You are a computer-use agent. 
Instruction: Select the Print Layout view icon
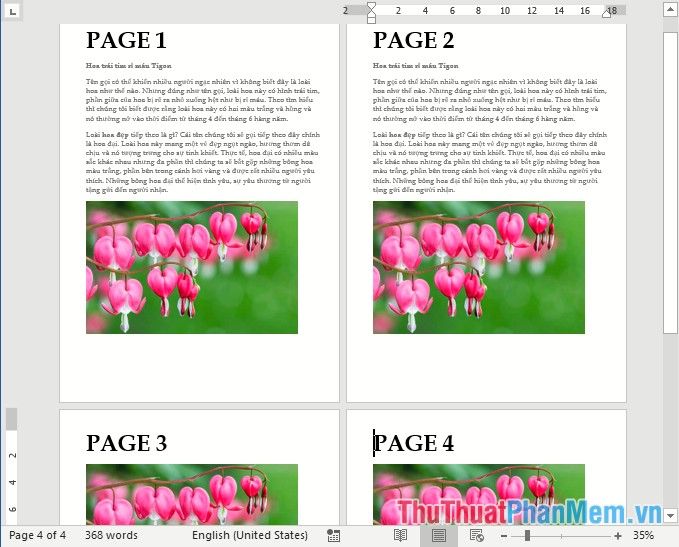(438, 536)
